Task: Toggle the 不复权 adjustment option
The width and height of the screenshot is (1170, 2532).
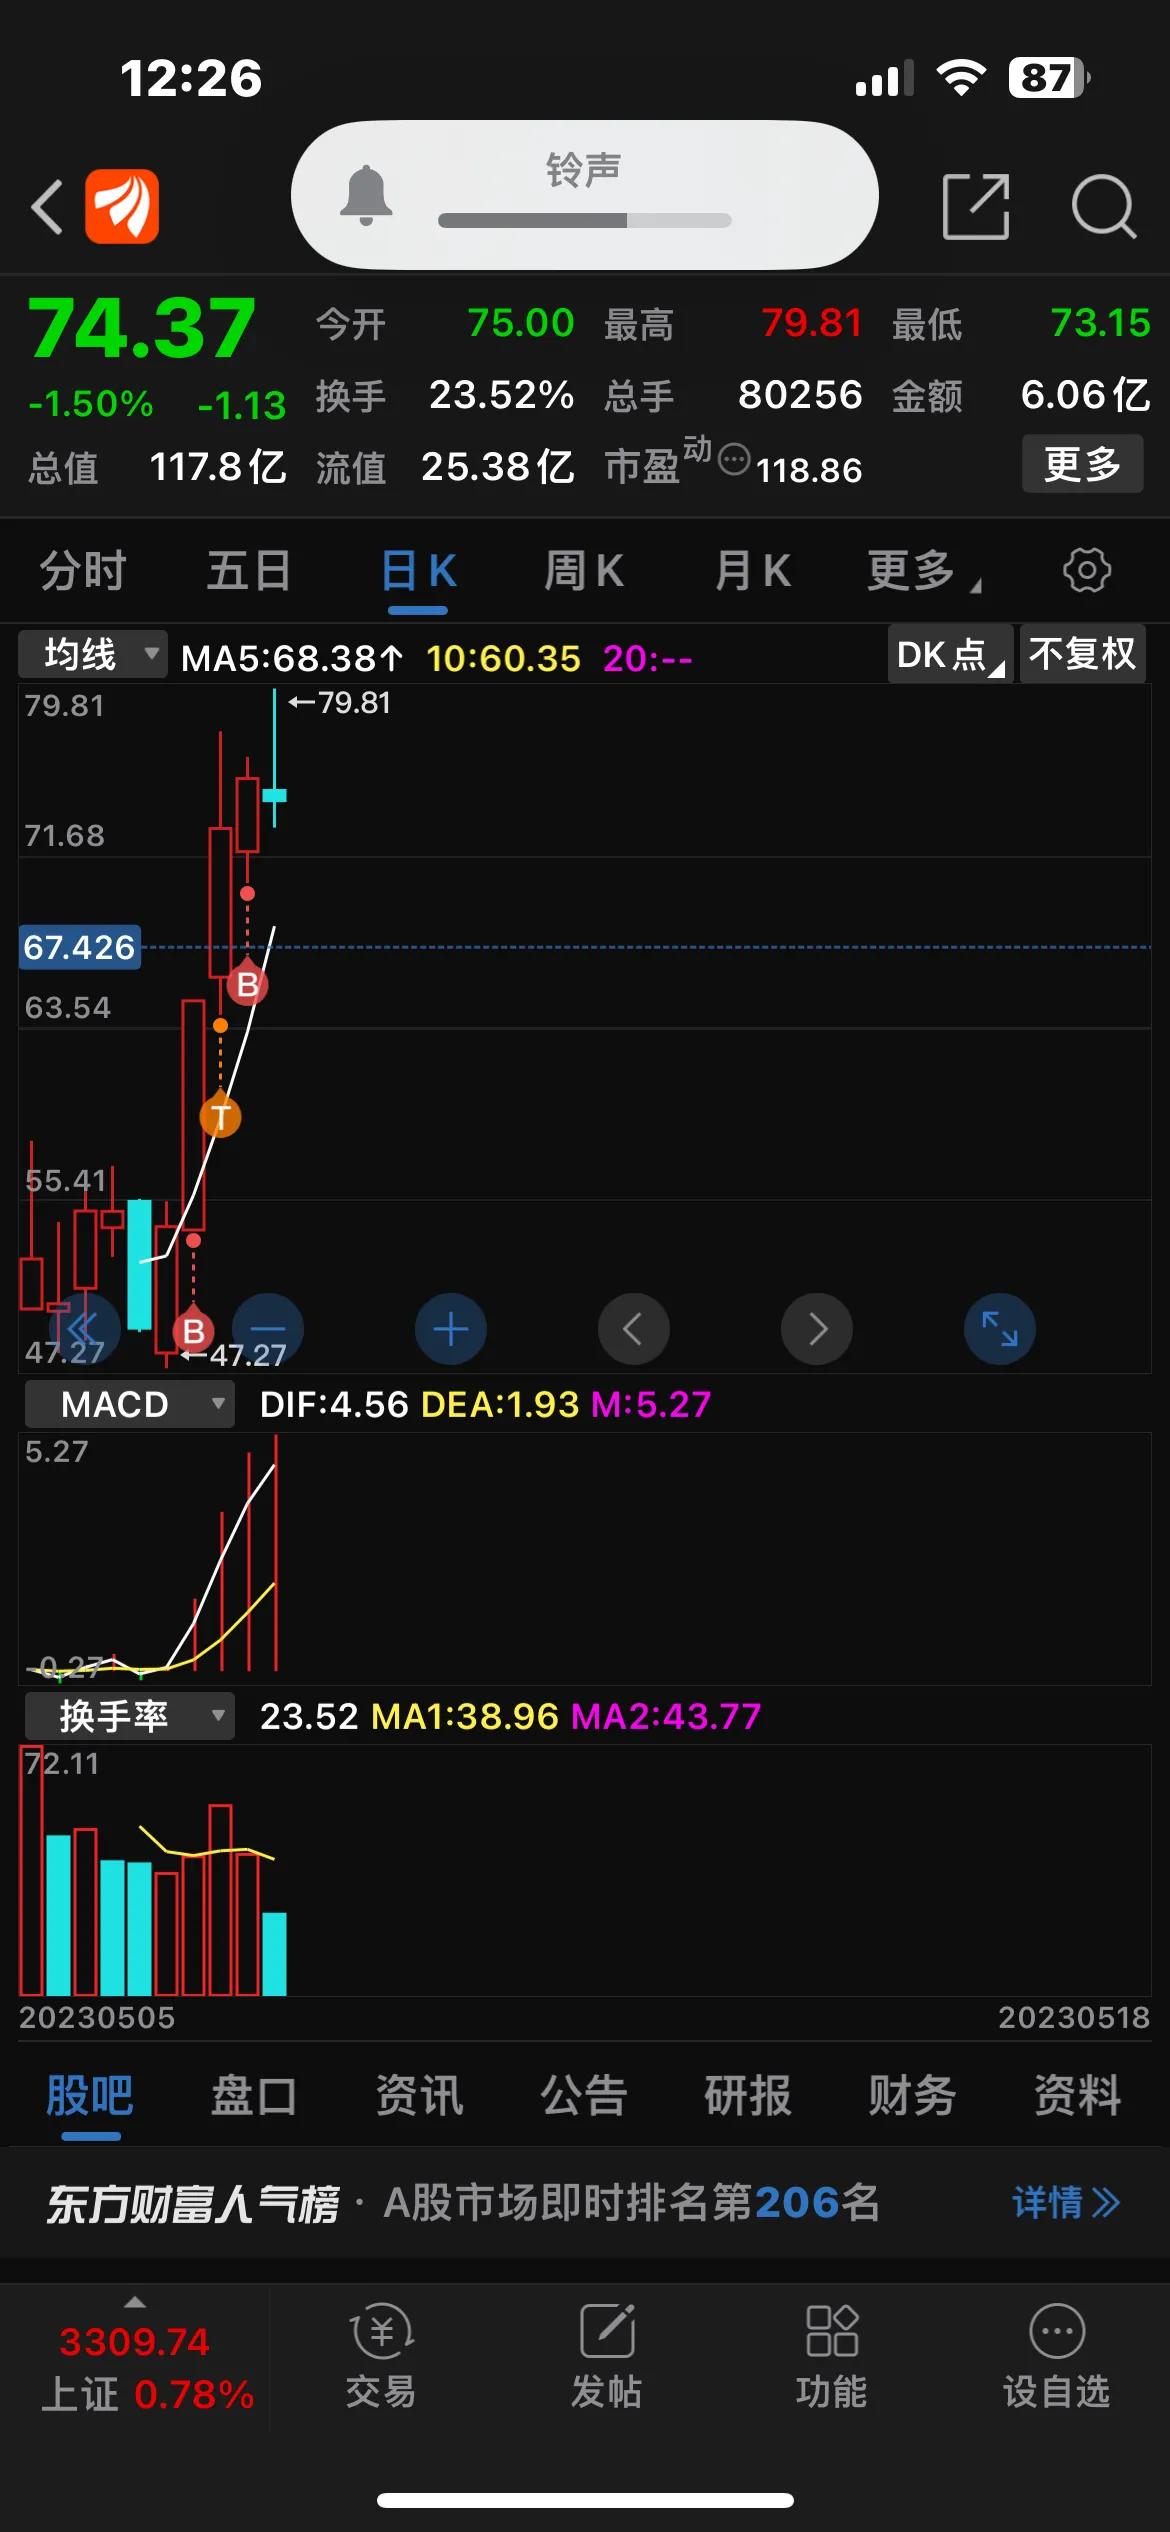Action: (1082, 655)
